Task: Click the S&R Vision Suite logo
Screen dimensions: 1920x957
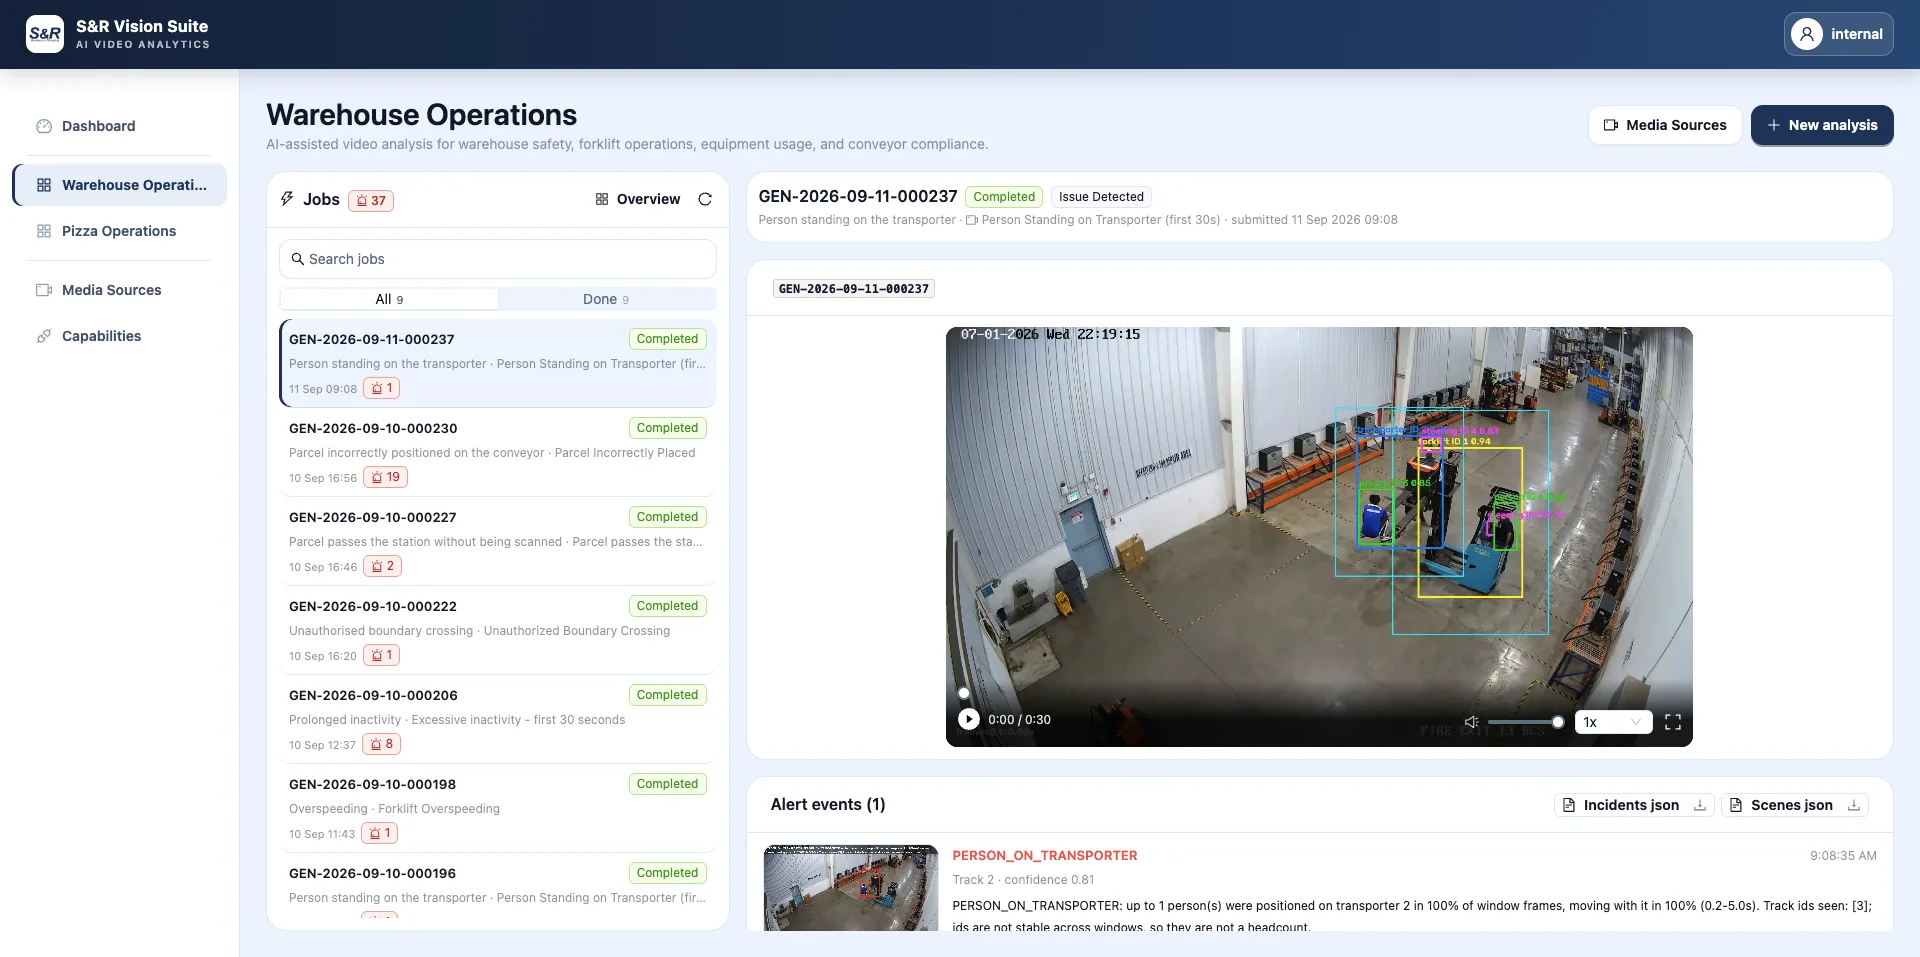Action: tap(45, 34)
